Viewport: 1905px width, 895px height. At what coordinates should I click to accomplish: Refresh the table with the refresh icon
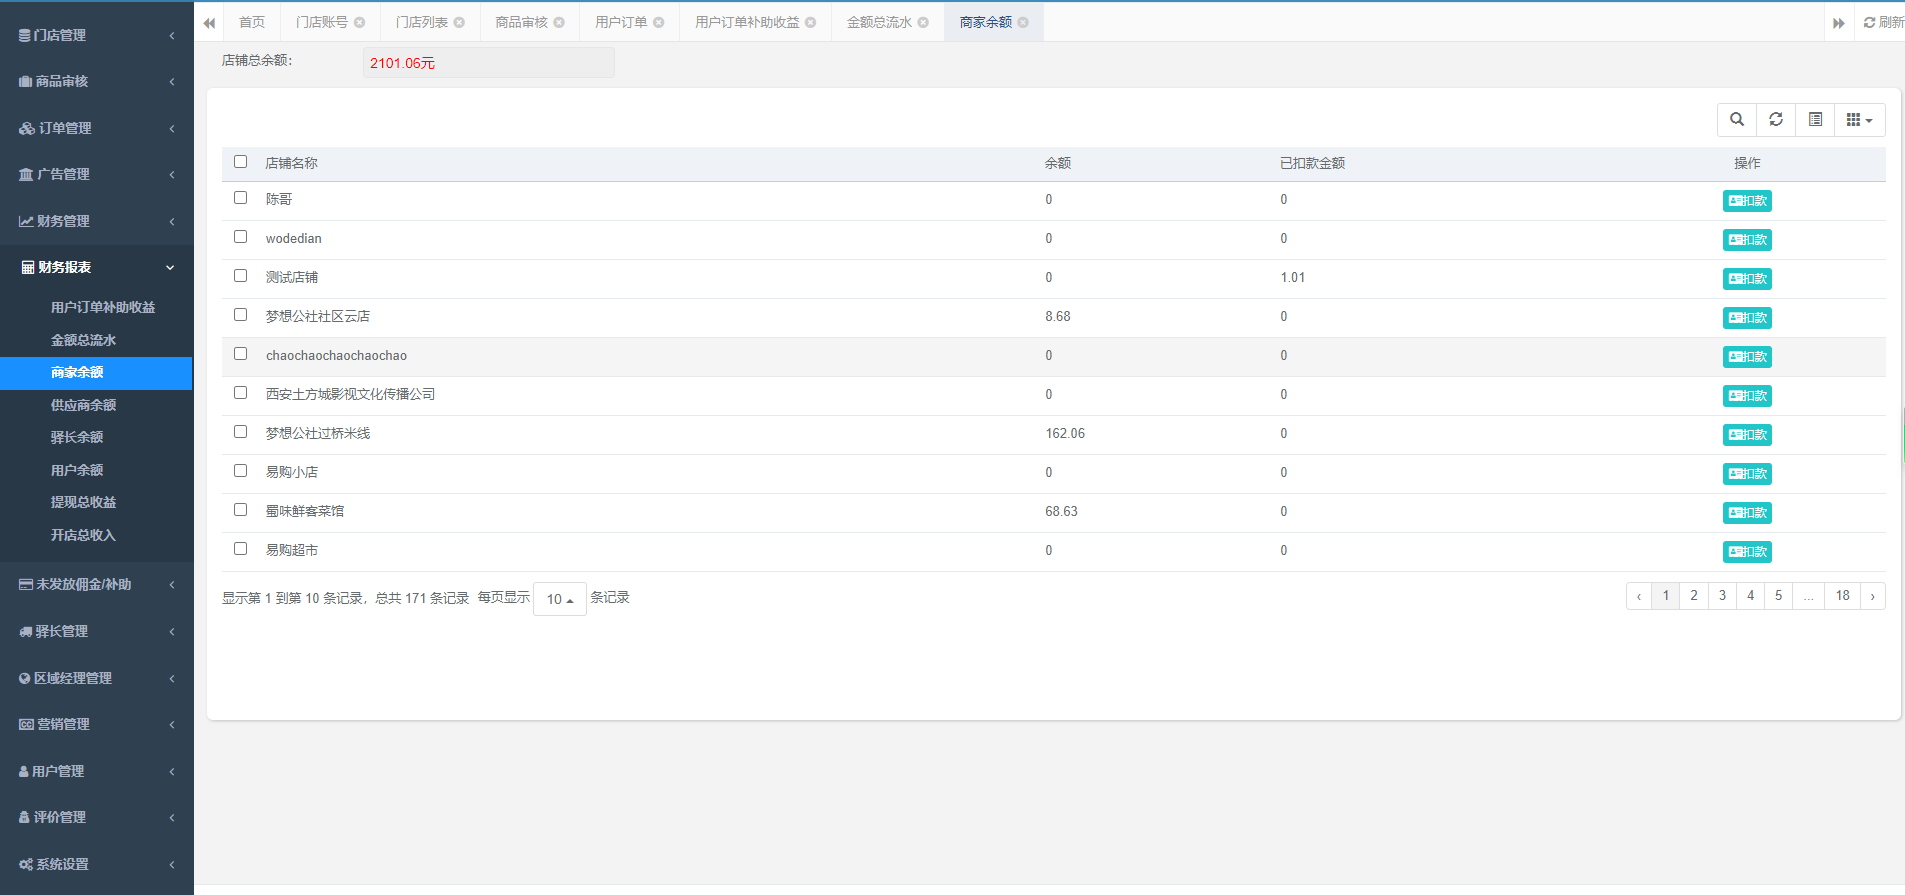[1776, 120]
